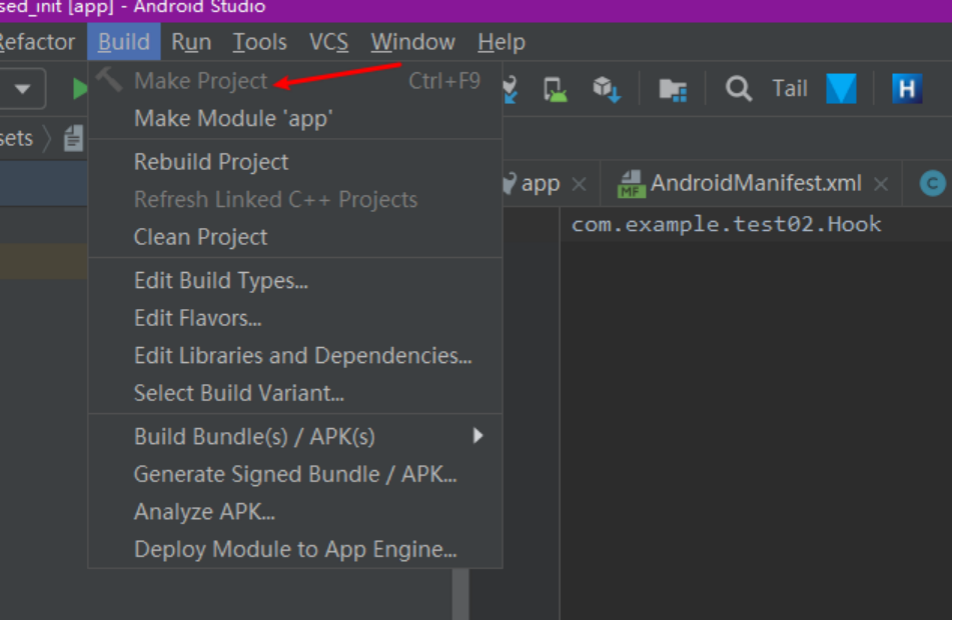The image size is (954, 620).
Task: Open the run configuration dropdown arrow
Action: (23, 89)
